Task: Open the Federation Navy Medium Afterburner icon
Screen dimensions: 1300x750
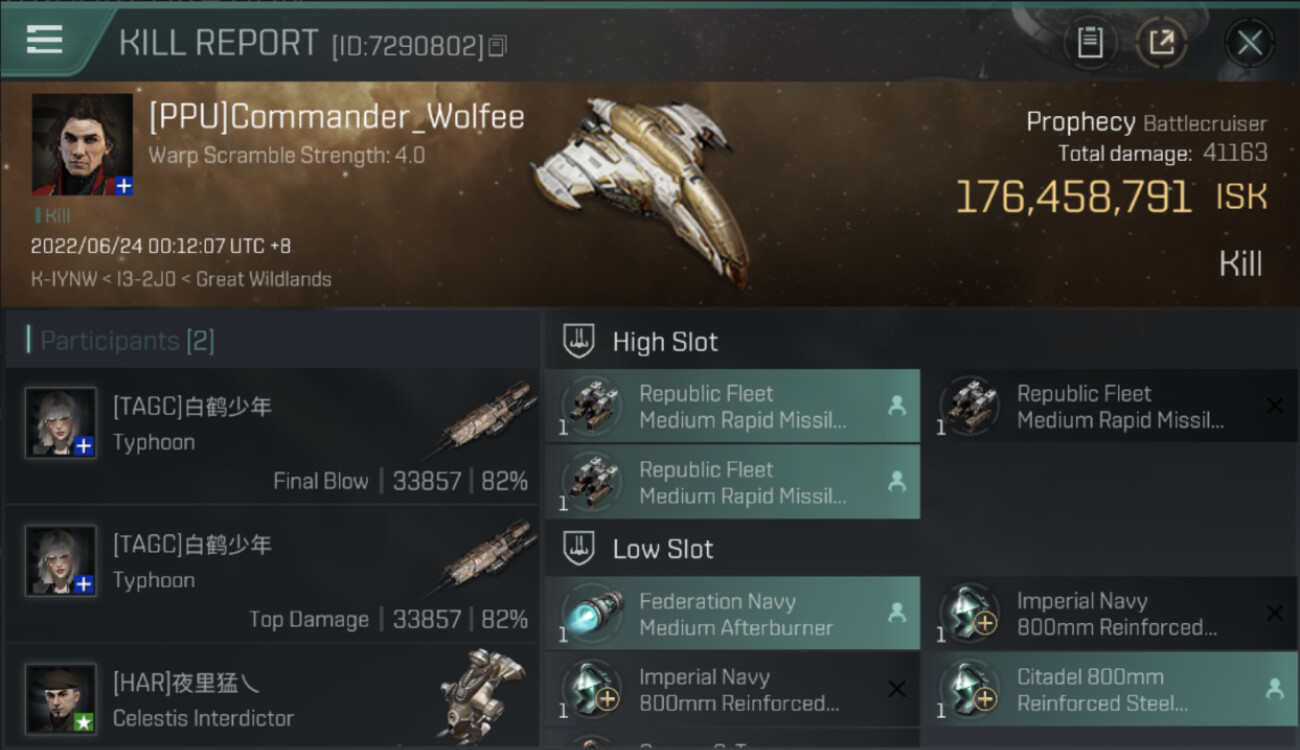Action: 593,614
